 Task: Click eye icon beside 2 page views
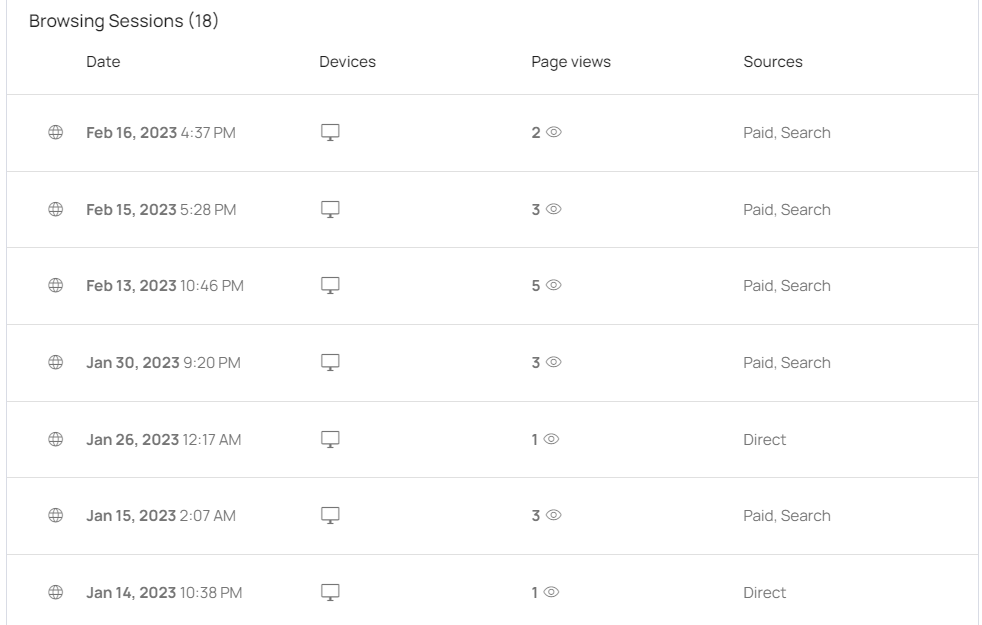click(554, 133)
